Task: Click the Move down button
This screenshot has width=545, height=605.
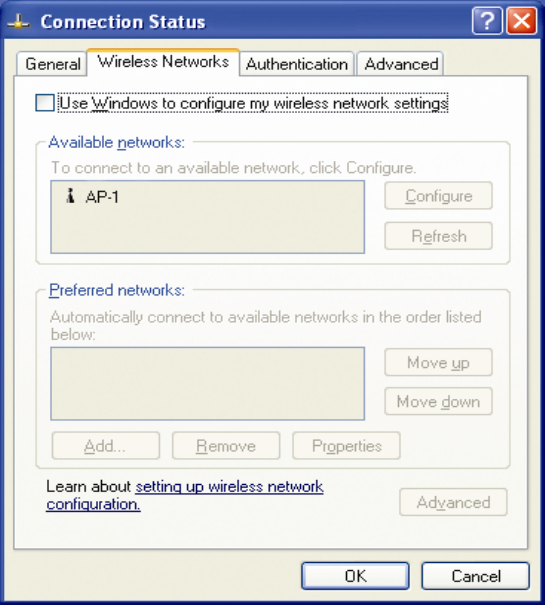Action: 438,401
